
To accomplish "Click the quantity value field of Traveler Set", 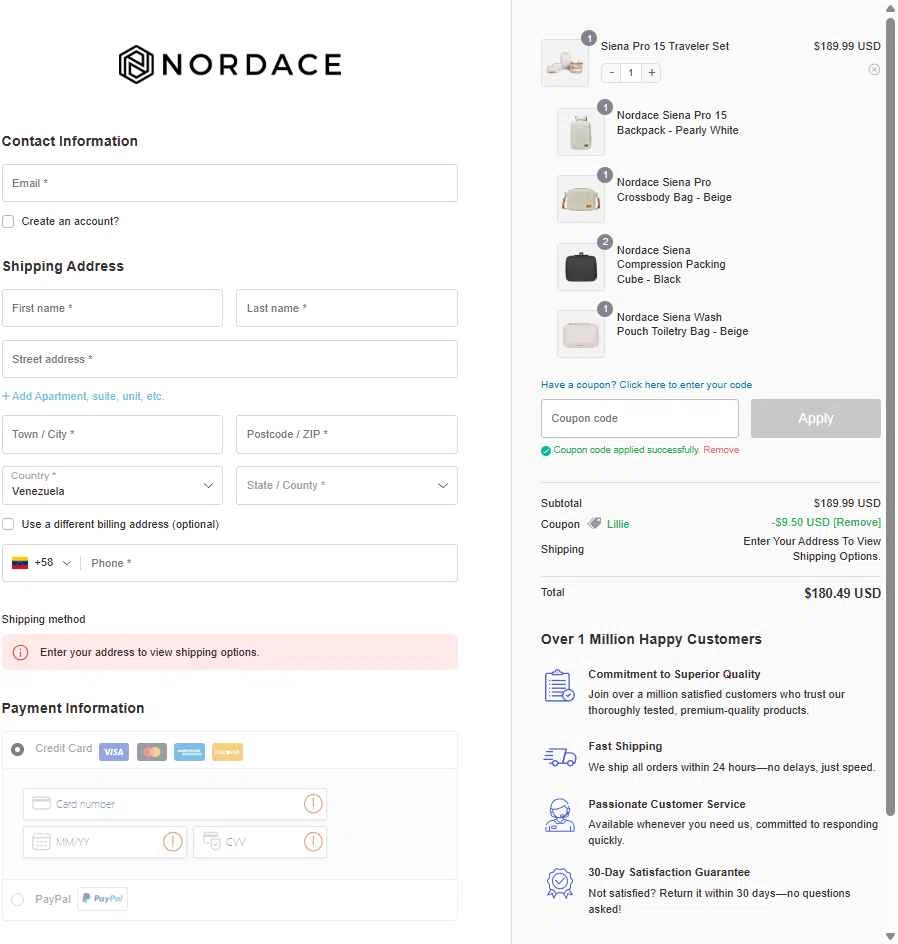I will click(x=631, y=73).
